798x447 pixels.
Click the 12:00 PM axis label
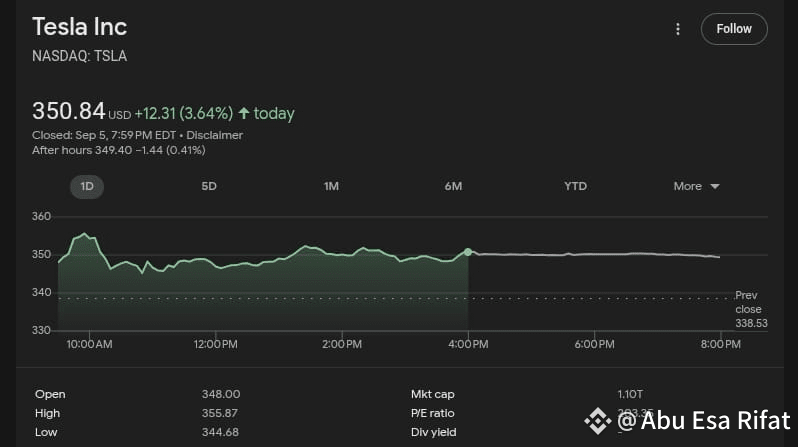click(x=215, y=344)
